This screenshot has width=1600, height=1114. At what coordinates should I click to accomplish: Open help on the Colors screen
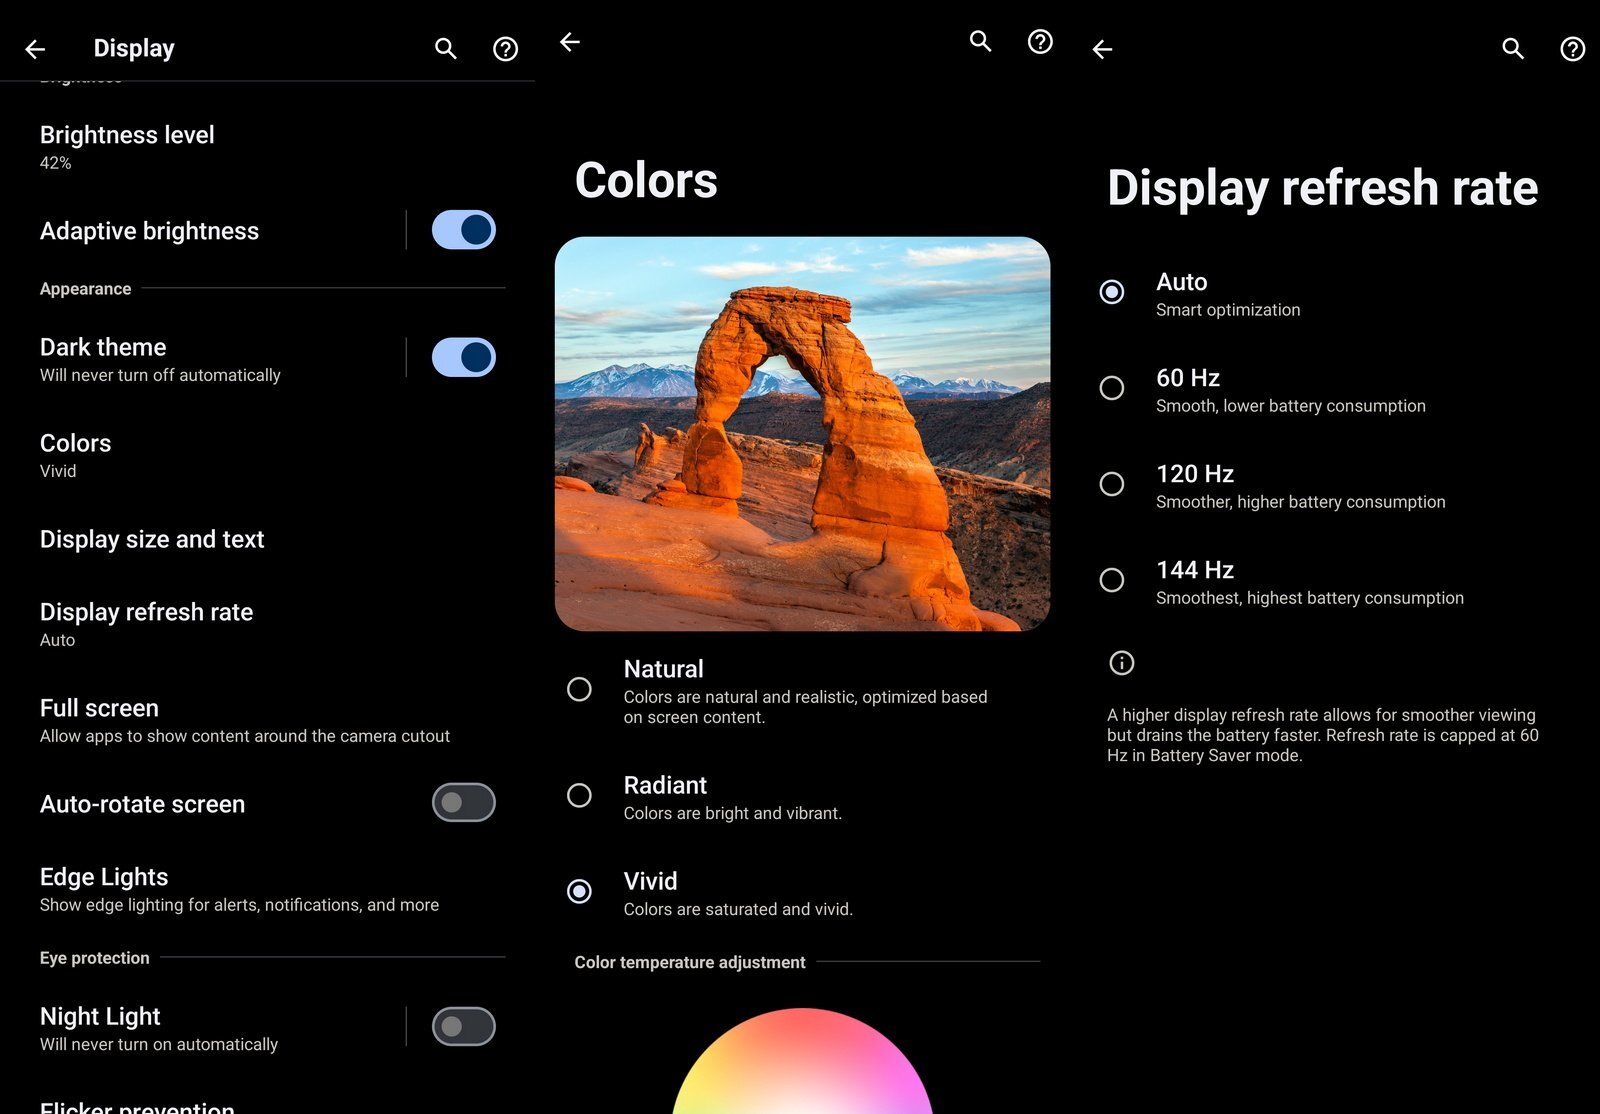tap(1040, 41)
